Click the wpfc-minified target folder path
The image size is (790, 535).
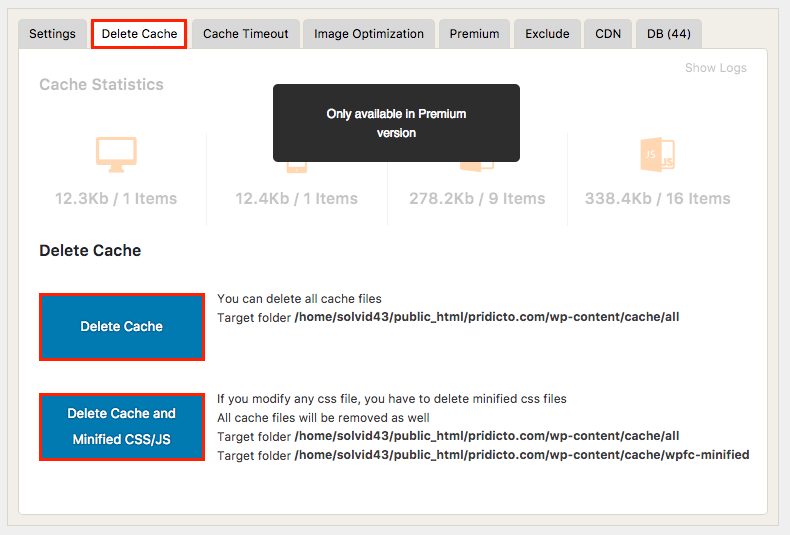[x=521, y=455]
